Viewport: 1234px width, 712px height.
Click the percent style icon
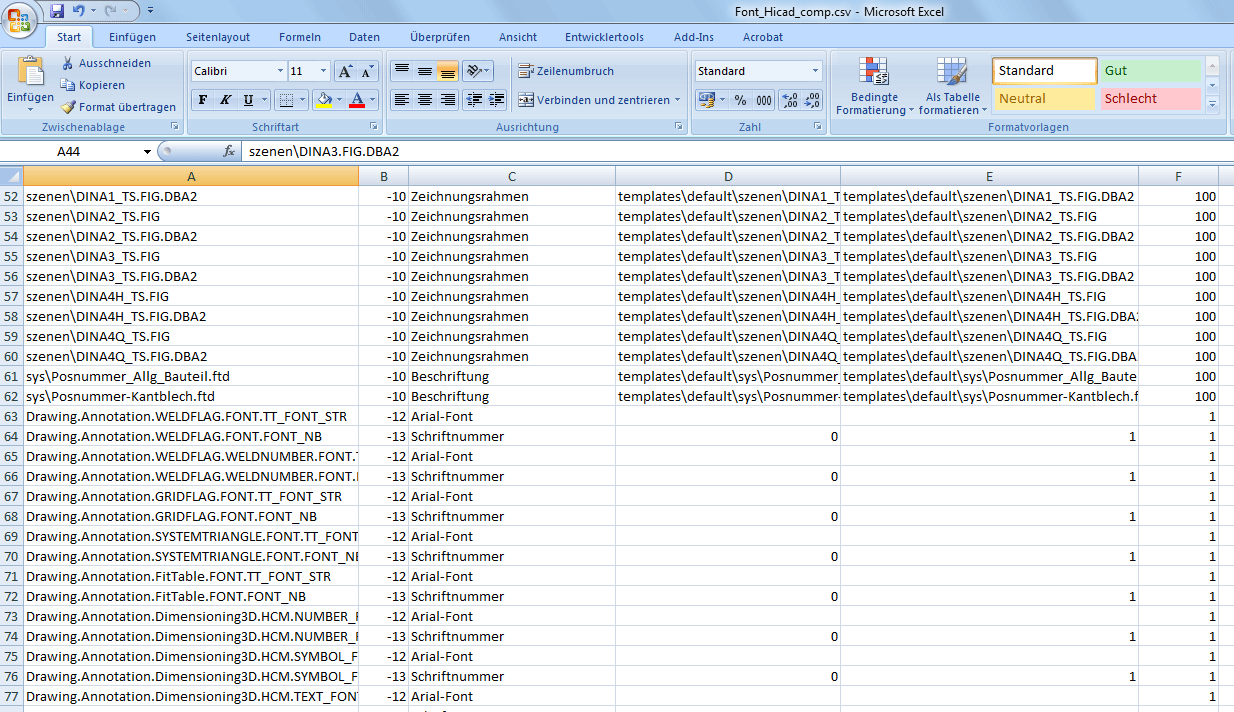pyautogui.click(x=740, y=100)
